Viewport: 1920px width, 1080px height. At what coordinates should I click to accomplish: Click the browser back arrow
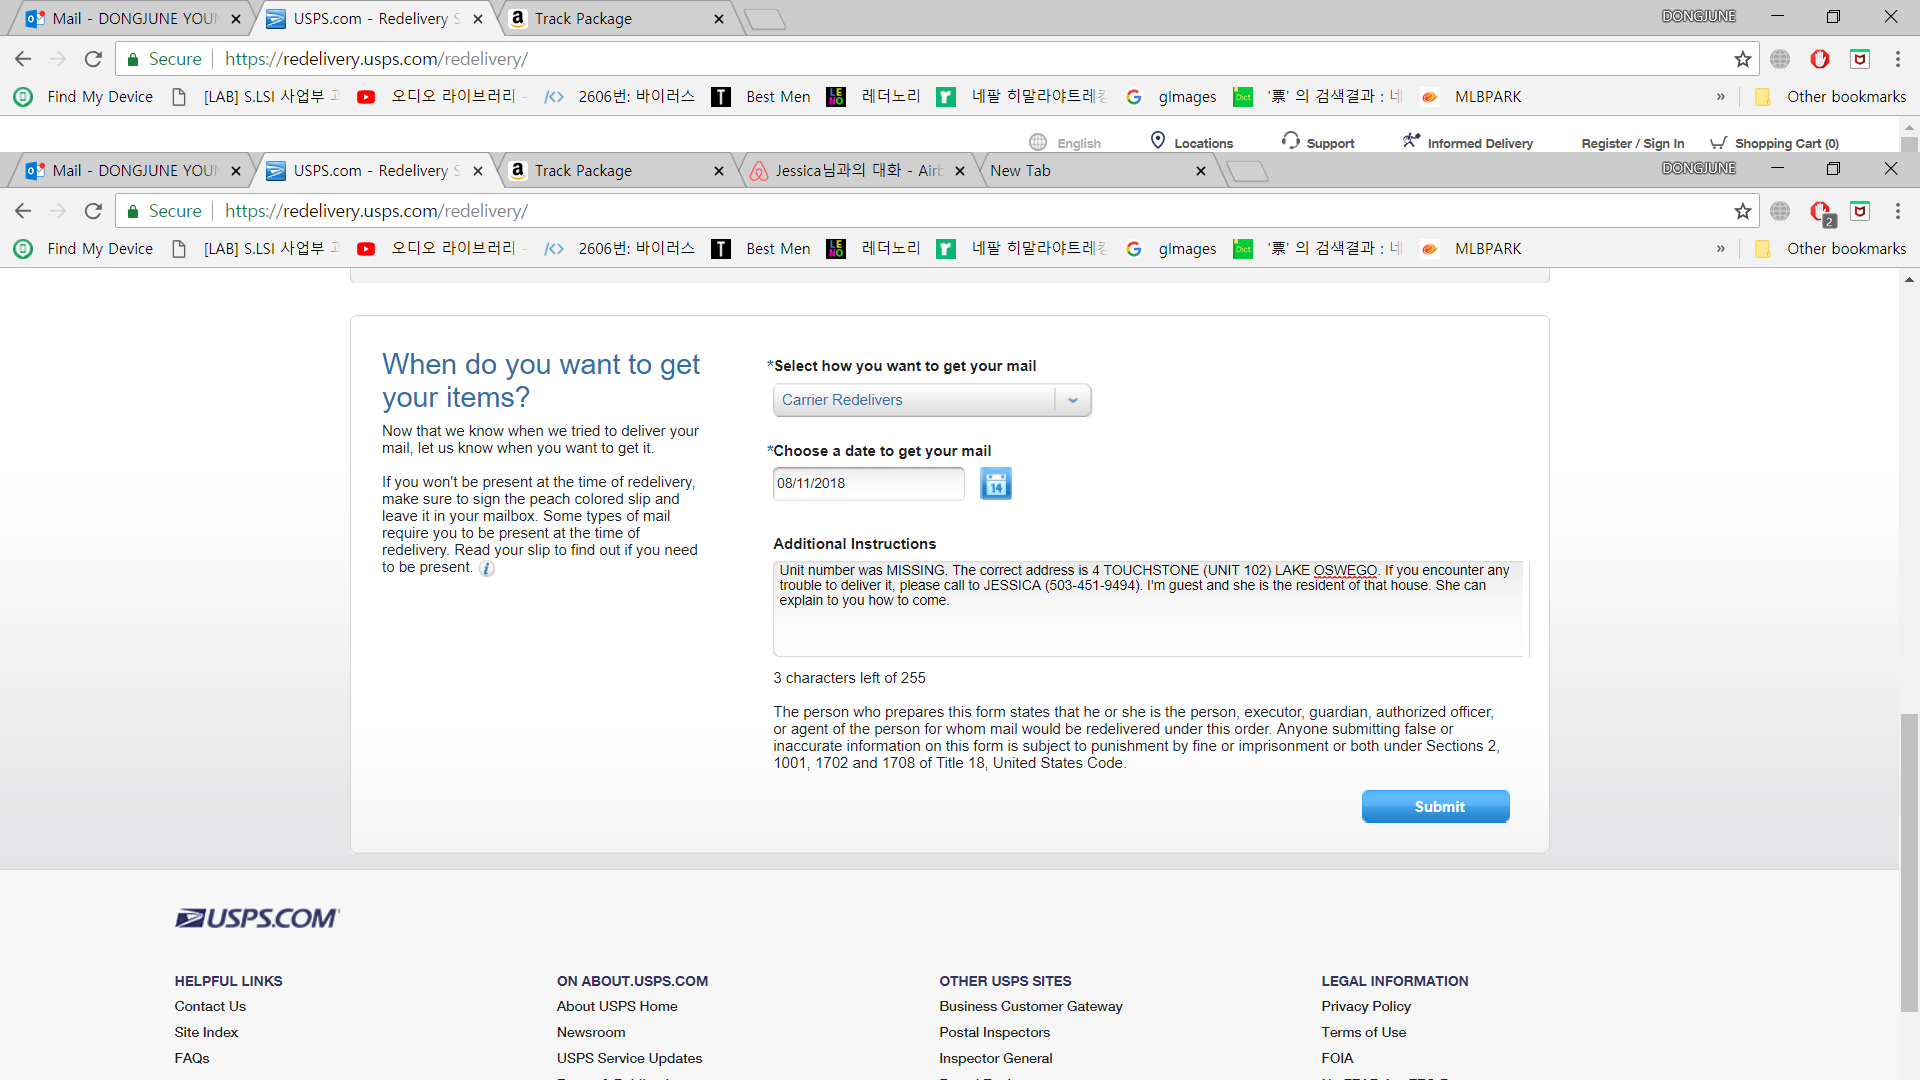[x=23, y=211]
